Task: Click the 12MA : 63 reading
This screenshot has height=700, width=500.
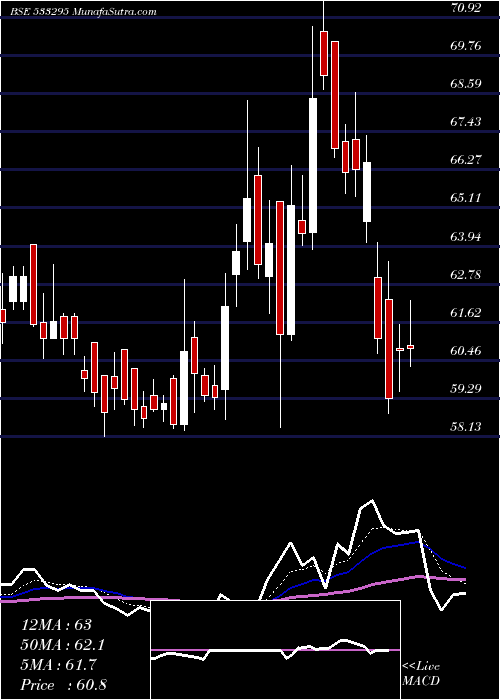Action: (x=56, y=625)
